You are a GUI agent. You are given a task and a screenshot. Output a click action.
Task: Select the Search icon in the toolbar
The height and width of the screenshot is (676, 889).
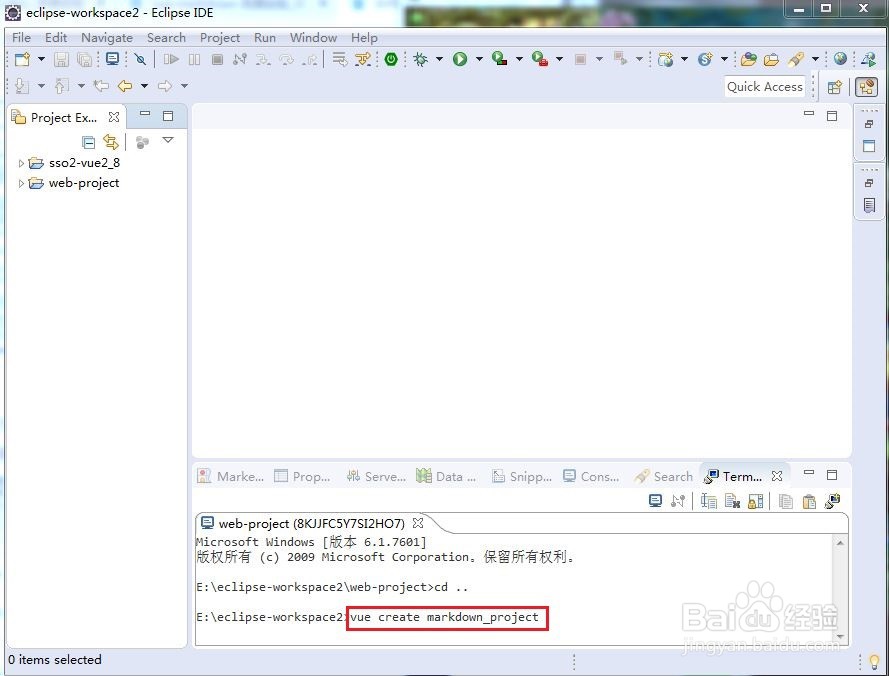tap(794, 59)
